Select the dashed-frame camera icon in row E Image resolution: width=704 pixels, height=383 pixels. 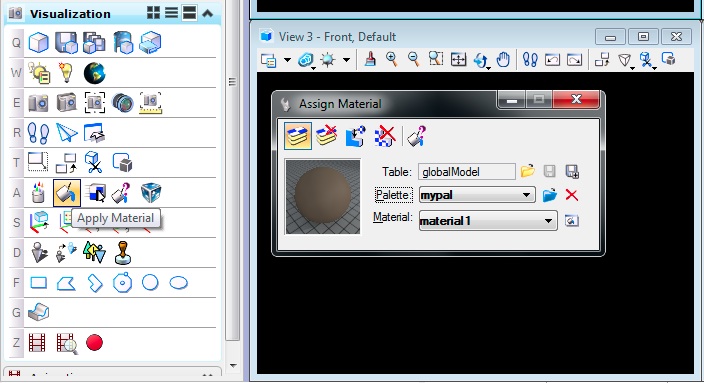[95, 103]
